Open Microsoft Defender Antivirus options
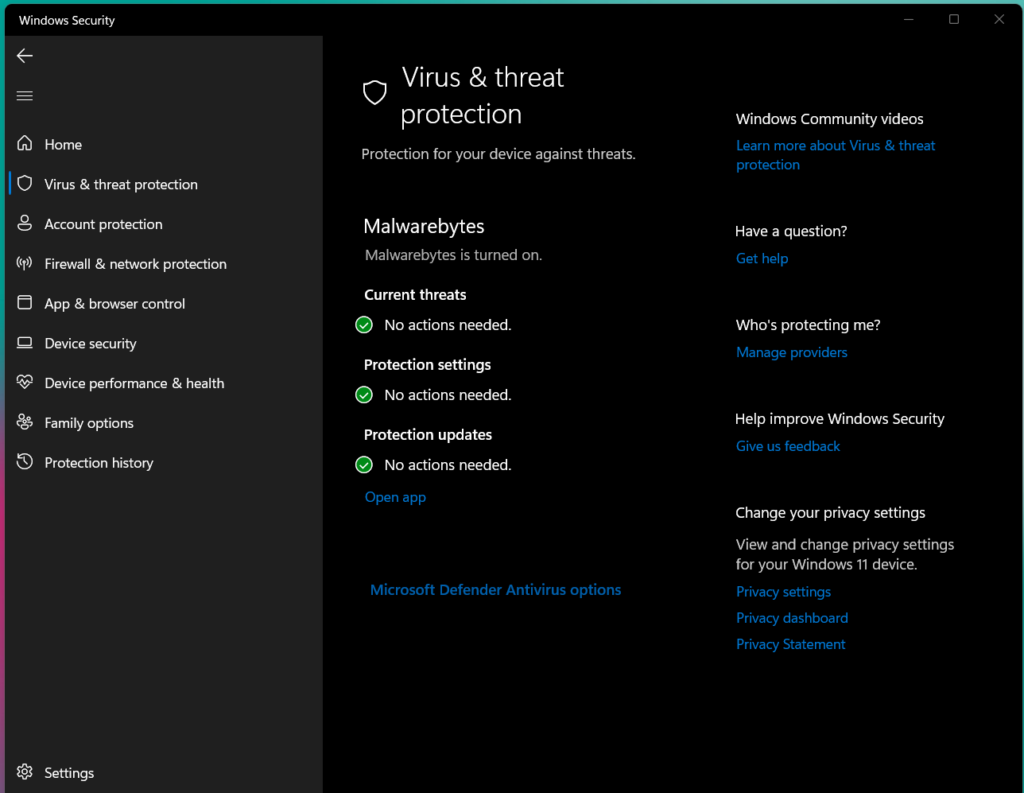 (x=496, y=590)
